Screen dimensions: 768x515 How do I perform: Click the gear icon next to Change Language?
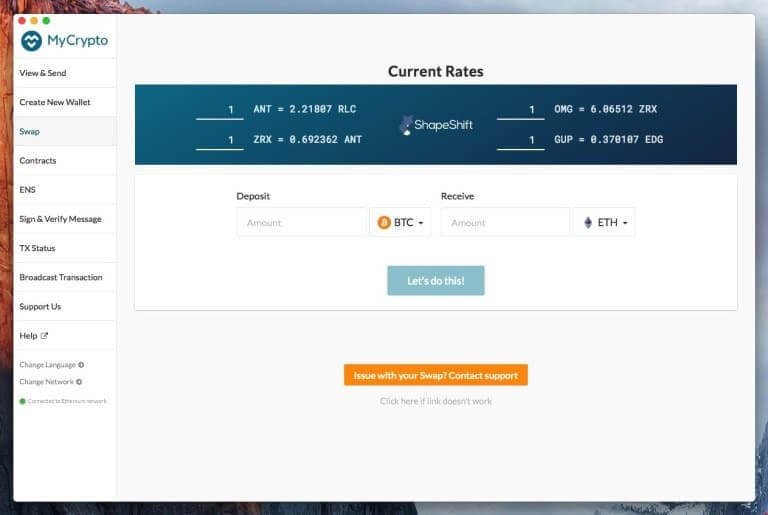81,365
